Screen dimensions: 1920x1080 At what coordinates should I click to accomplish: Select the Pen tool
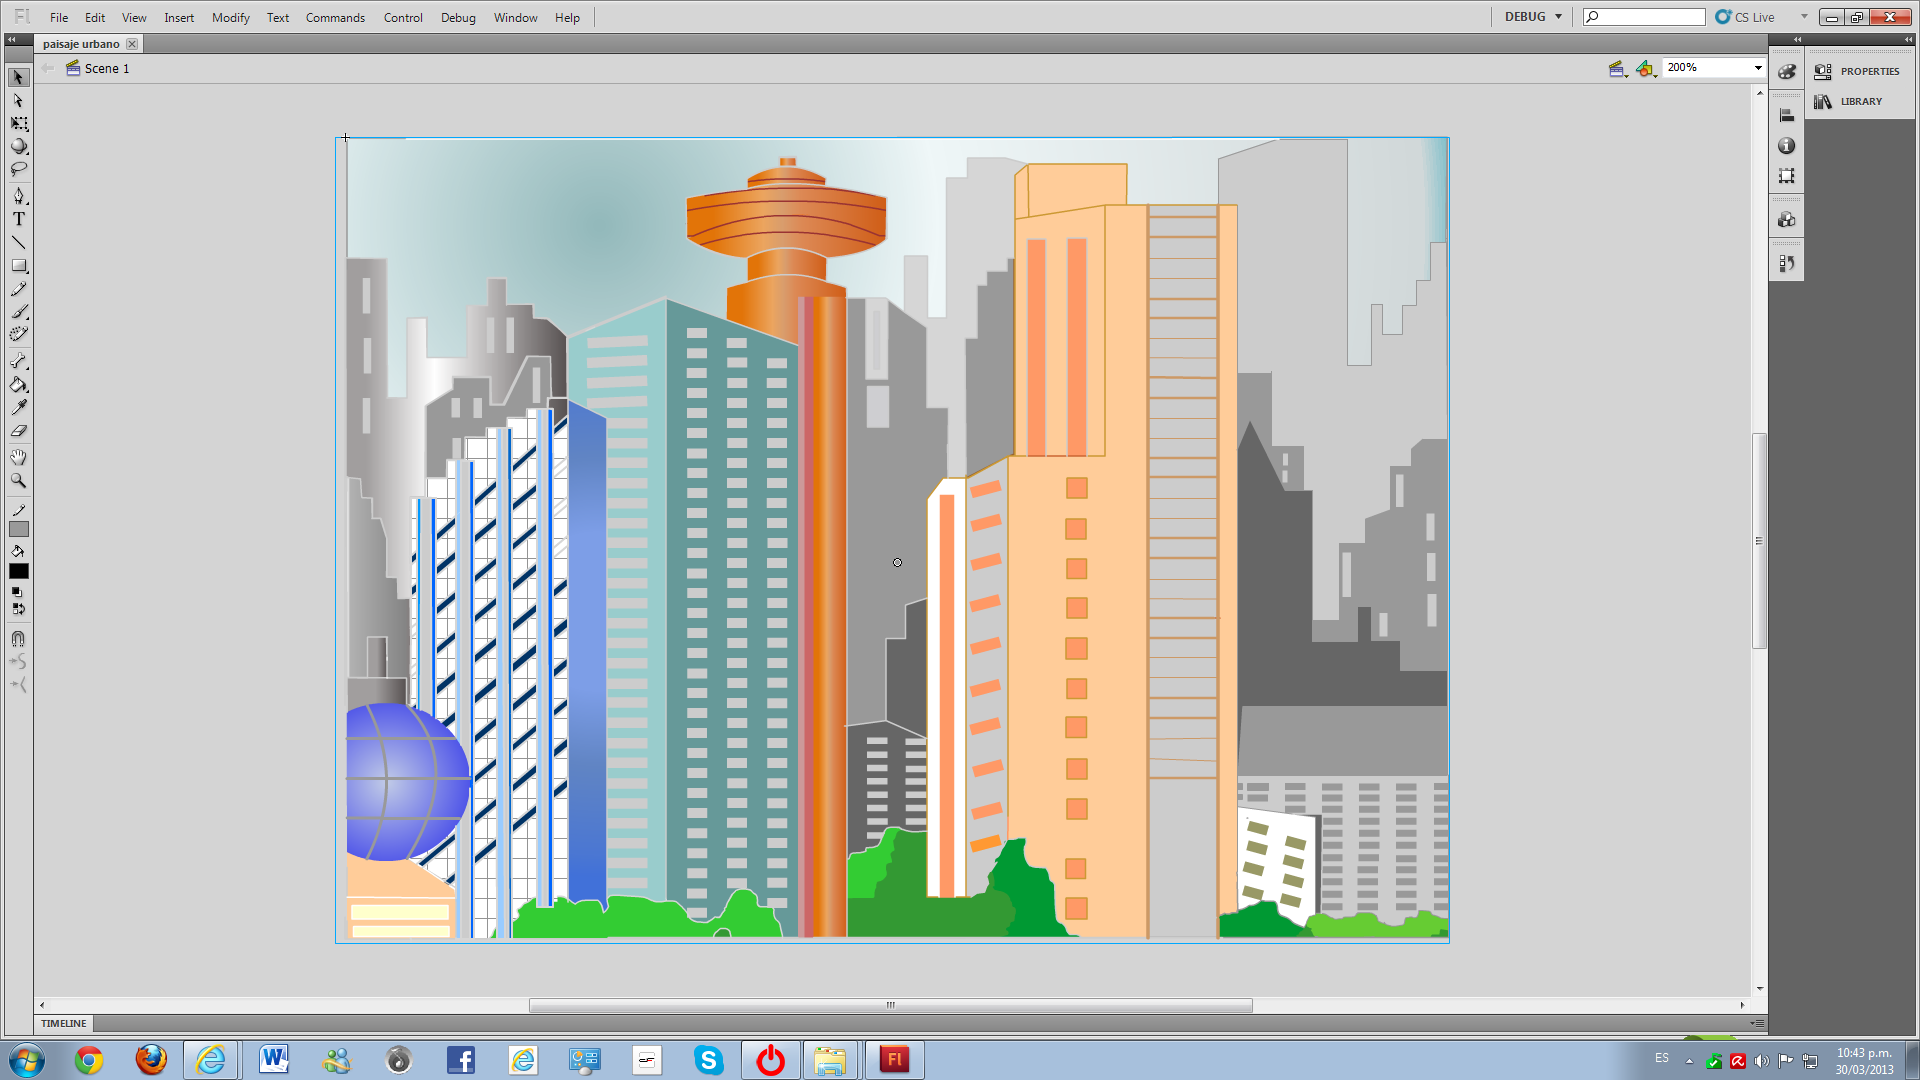(18, 196)
